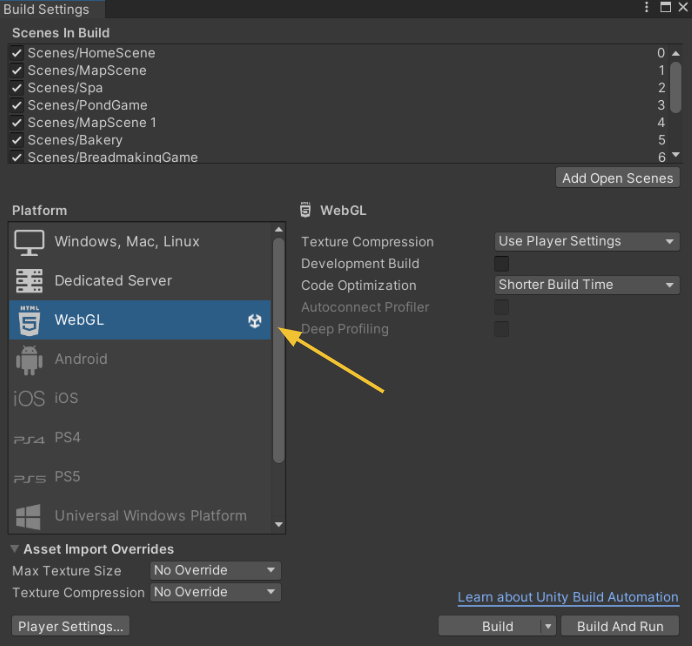This screenshot has height=646, width=692.
Task: Click the Dedicated Server rack icon
Action: click(x=29, y=281)
